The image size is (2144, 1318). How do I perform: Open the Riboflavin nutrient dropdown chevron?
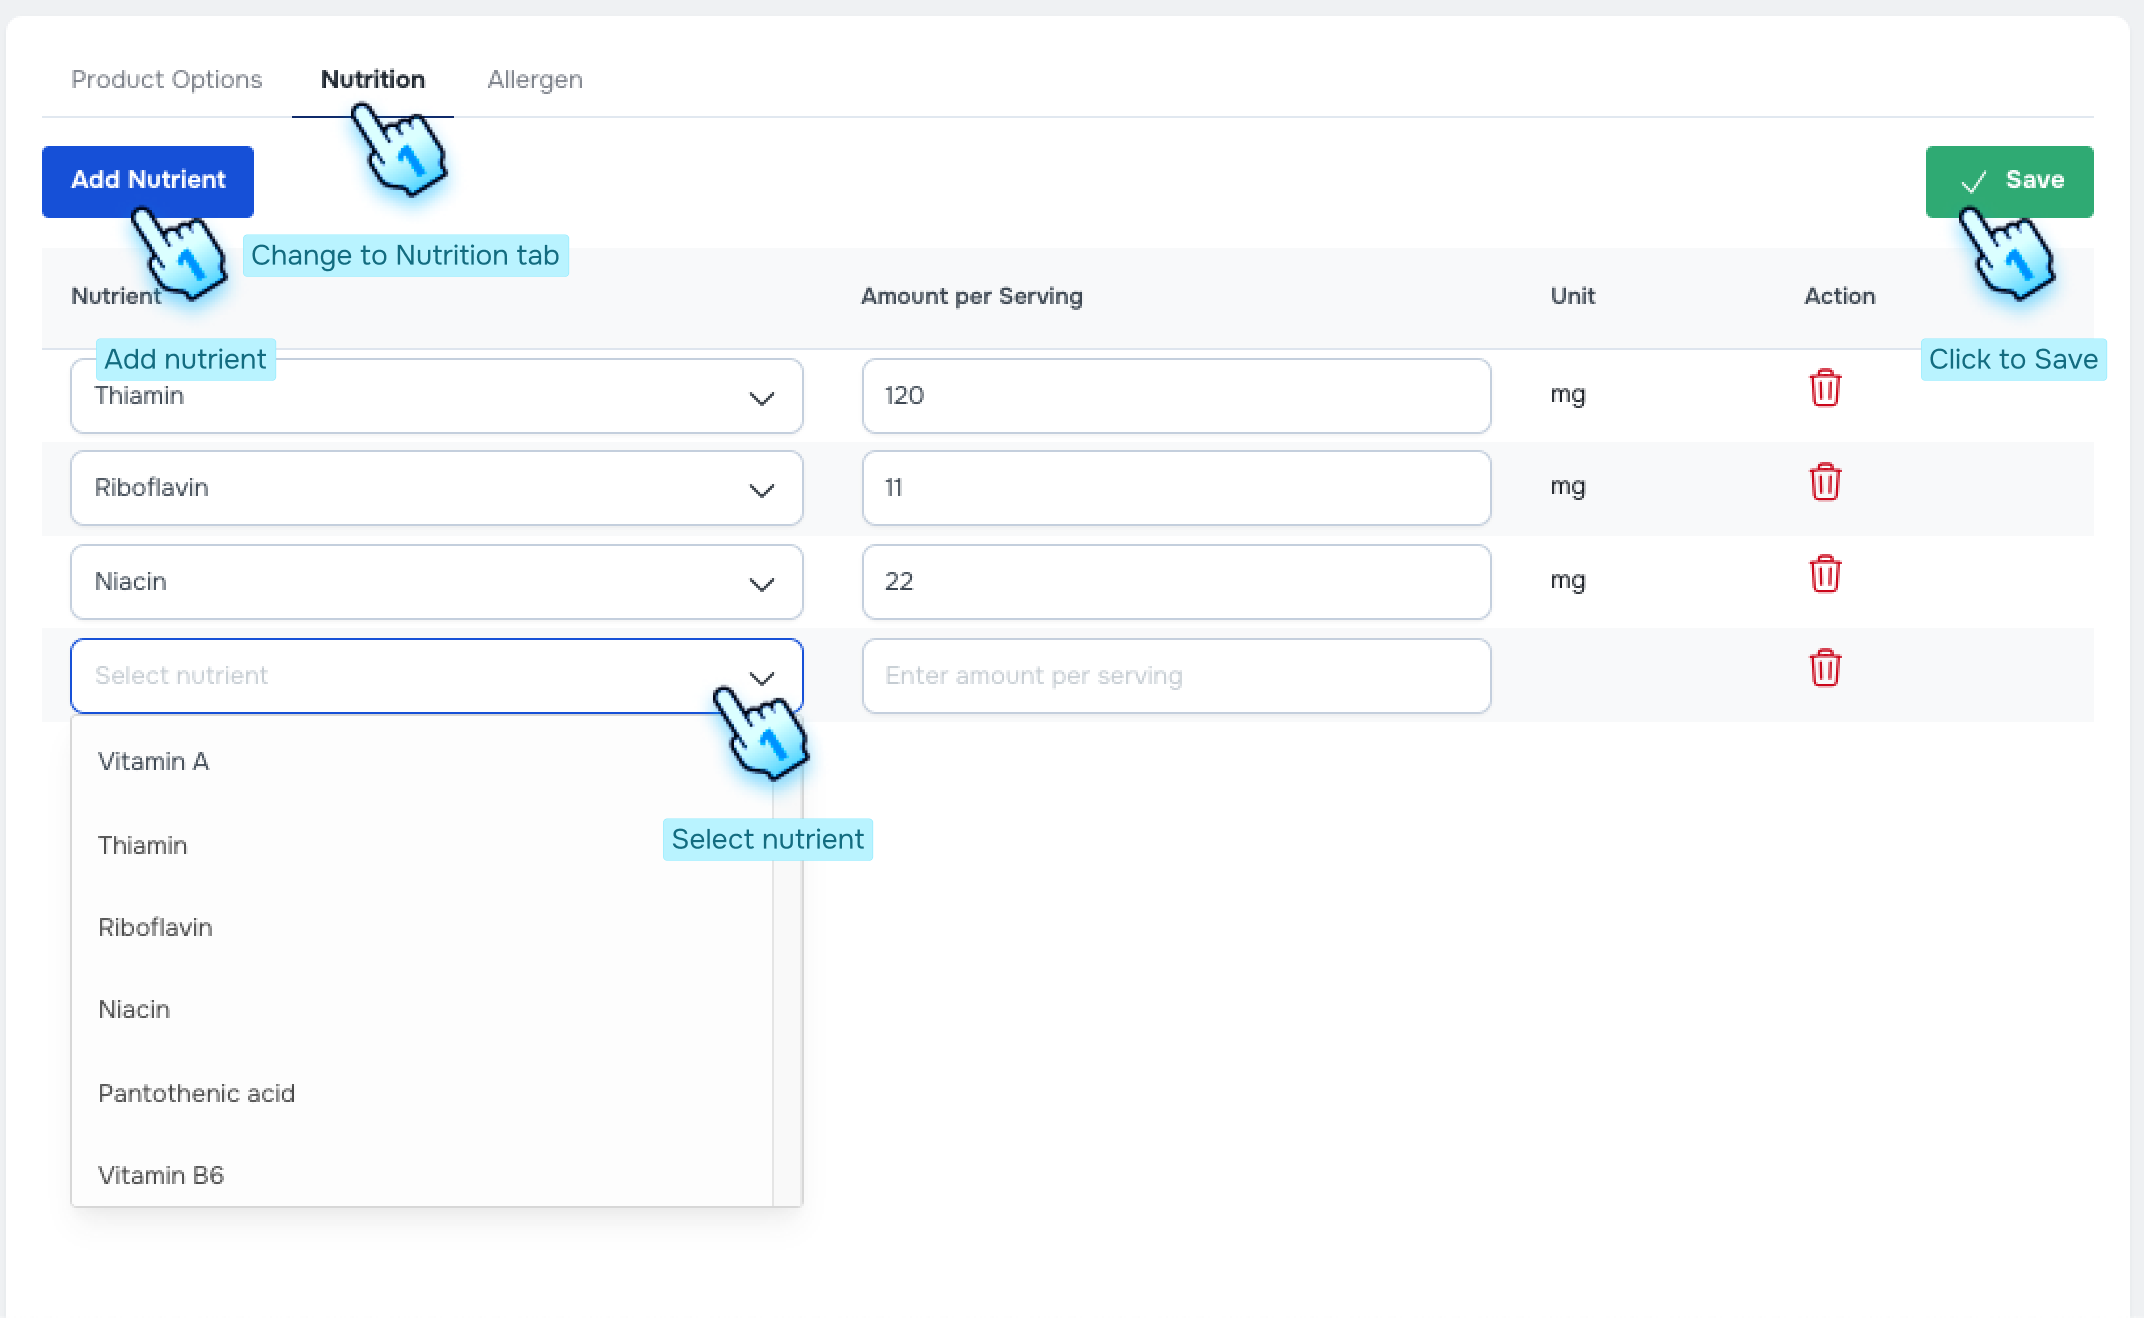(x=762, y=489)
